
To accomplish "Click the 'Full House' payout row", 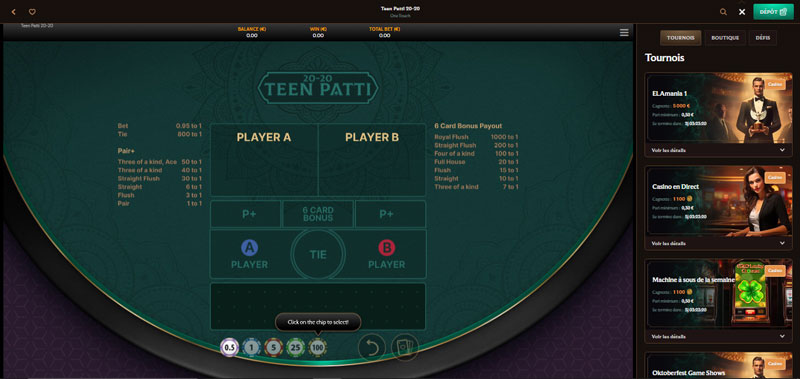I will pos(476,162).
